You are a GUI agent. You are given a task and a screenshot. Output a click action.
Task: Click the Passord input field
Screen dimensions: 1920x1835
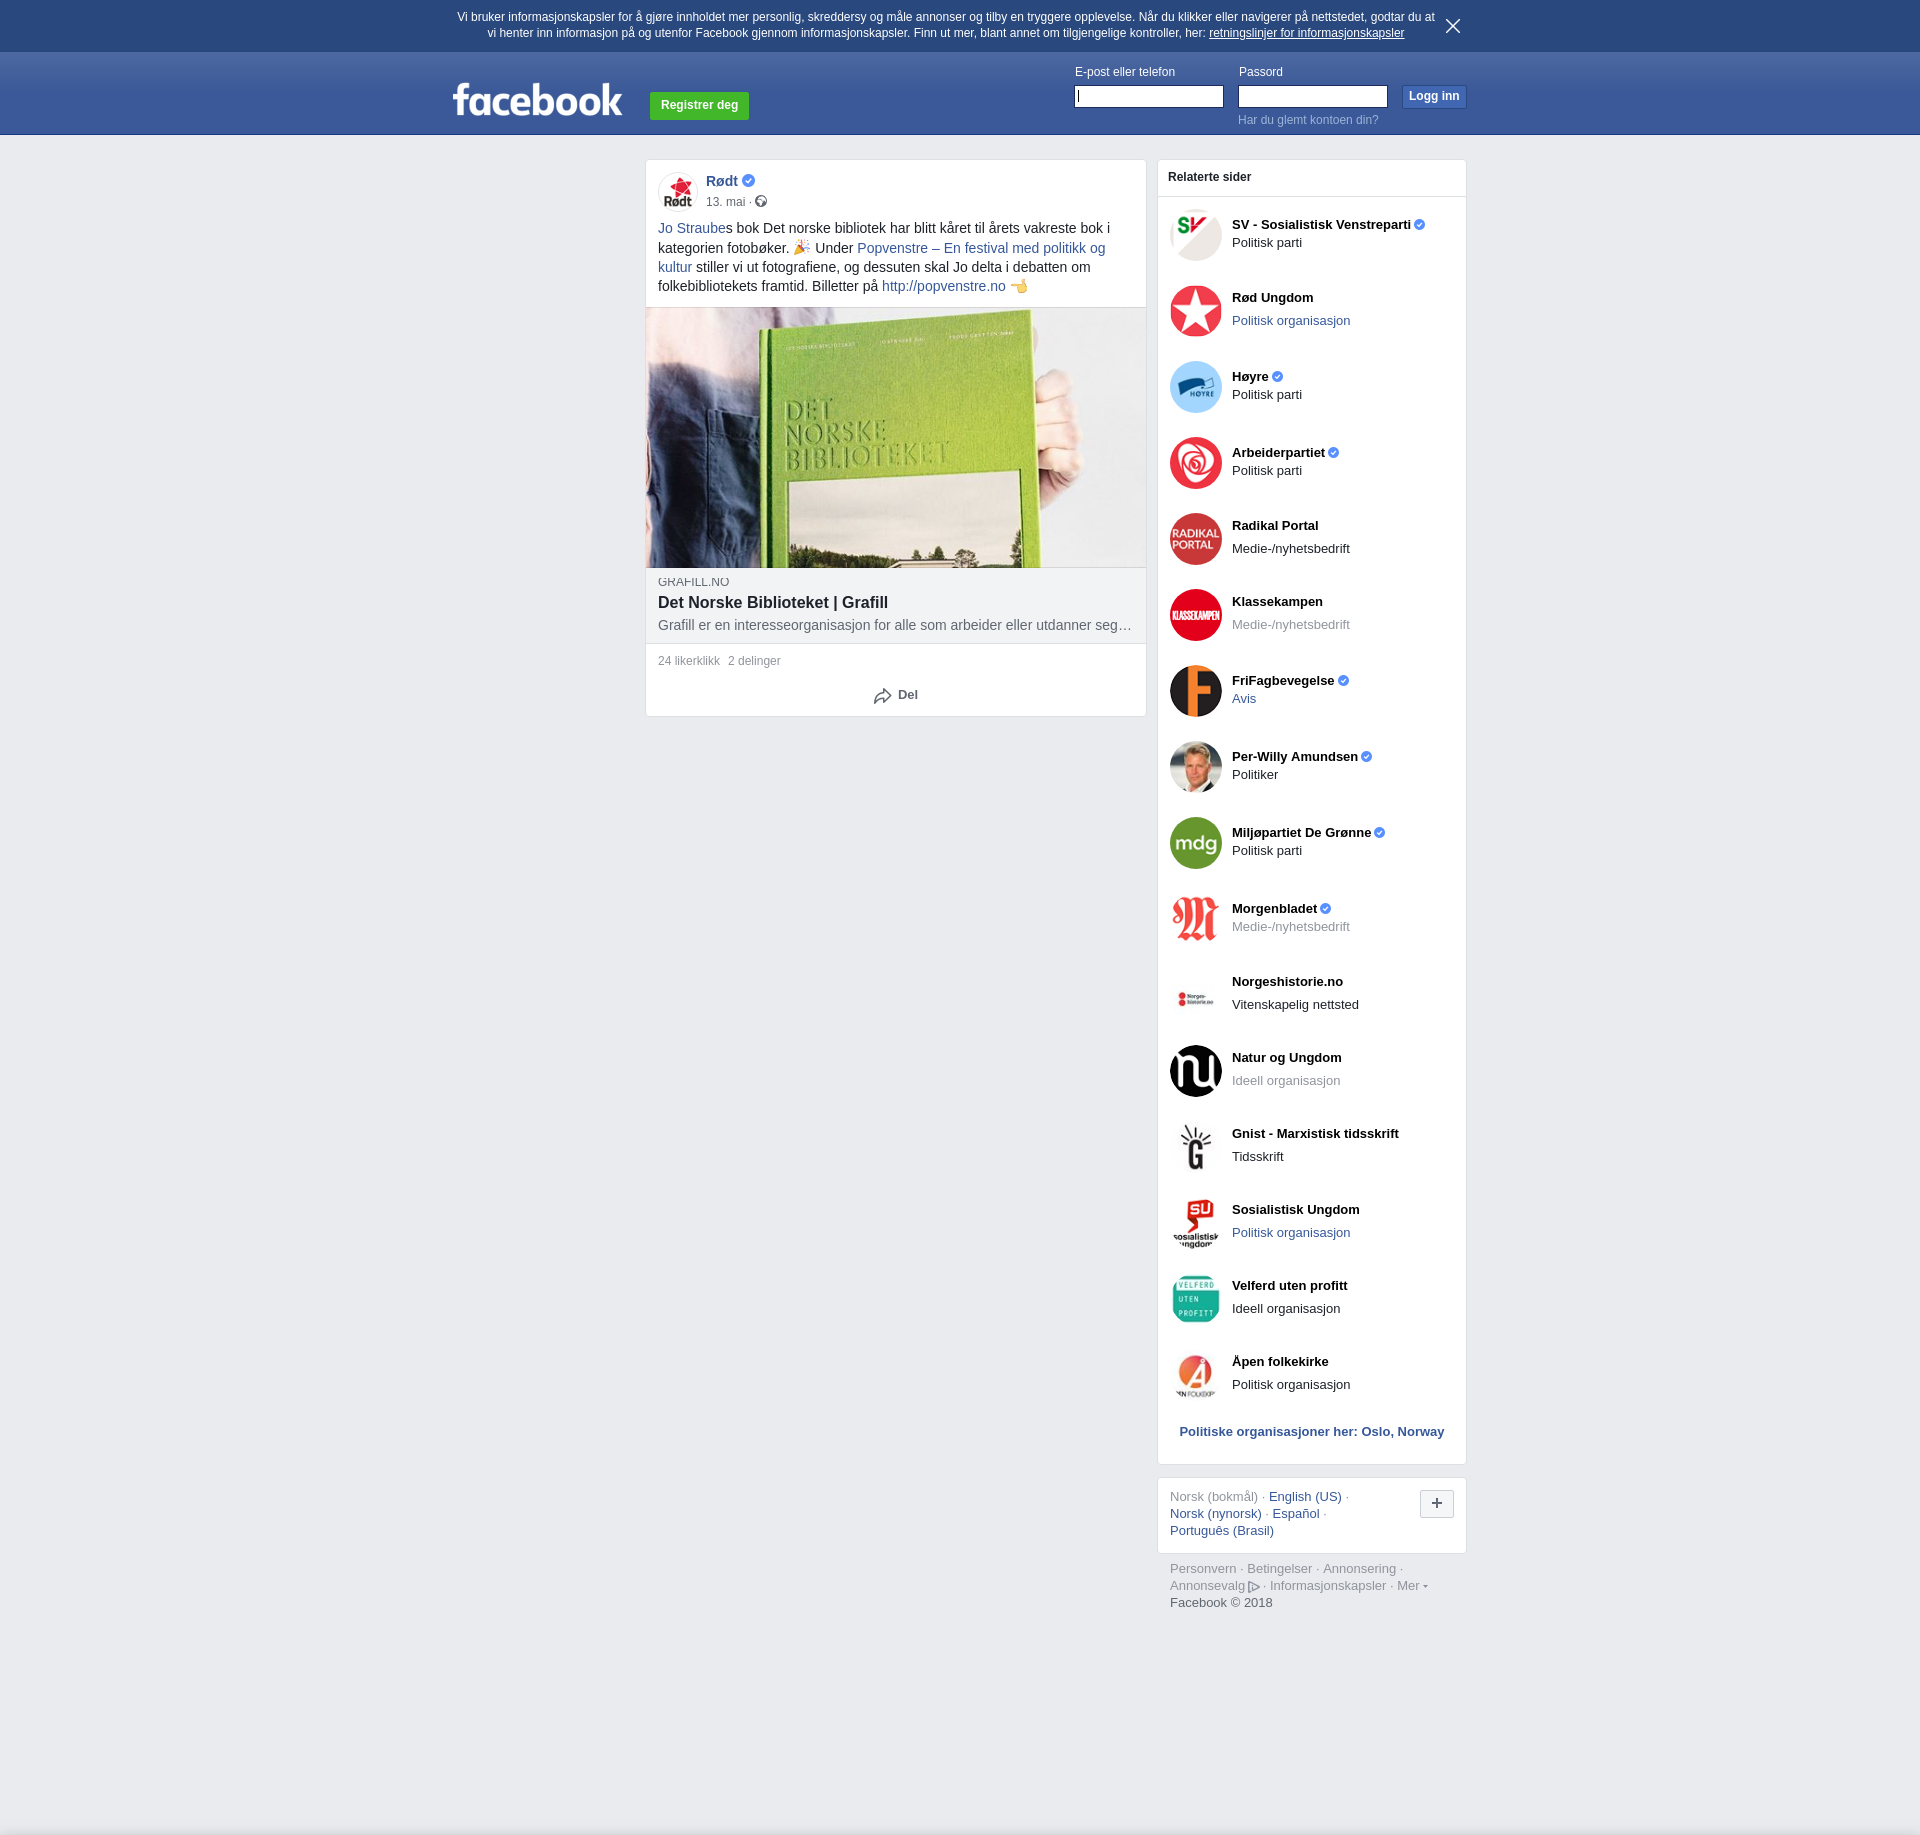1312,97
